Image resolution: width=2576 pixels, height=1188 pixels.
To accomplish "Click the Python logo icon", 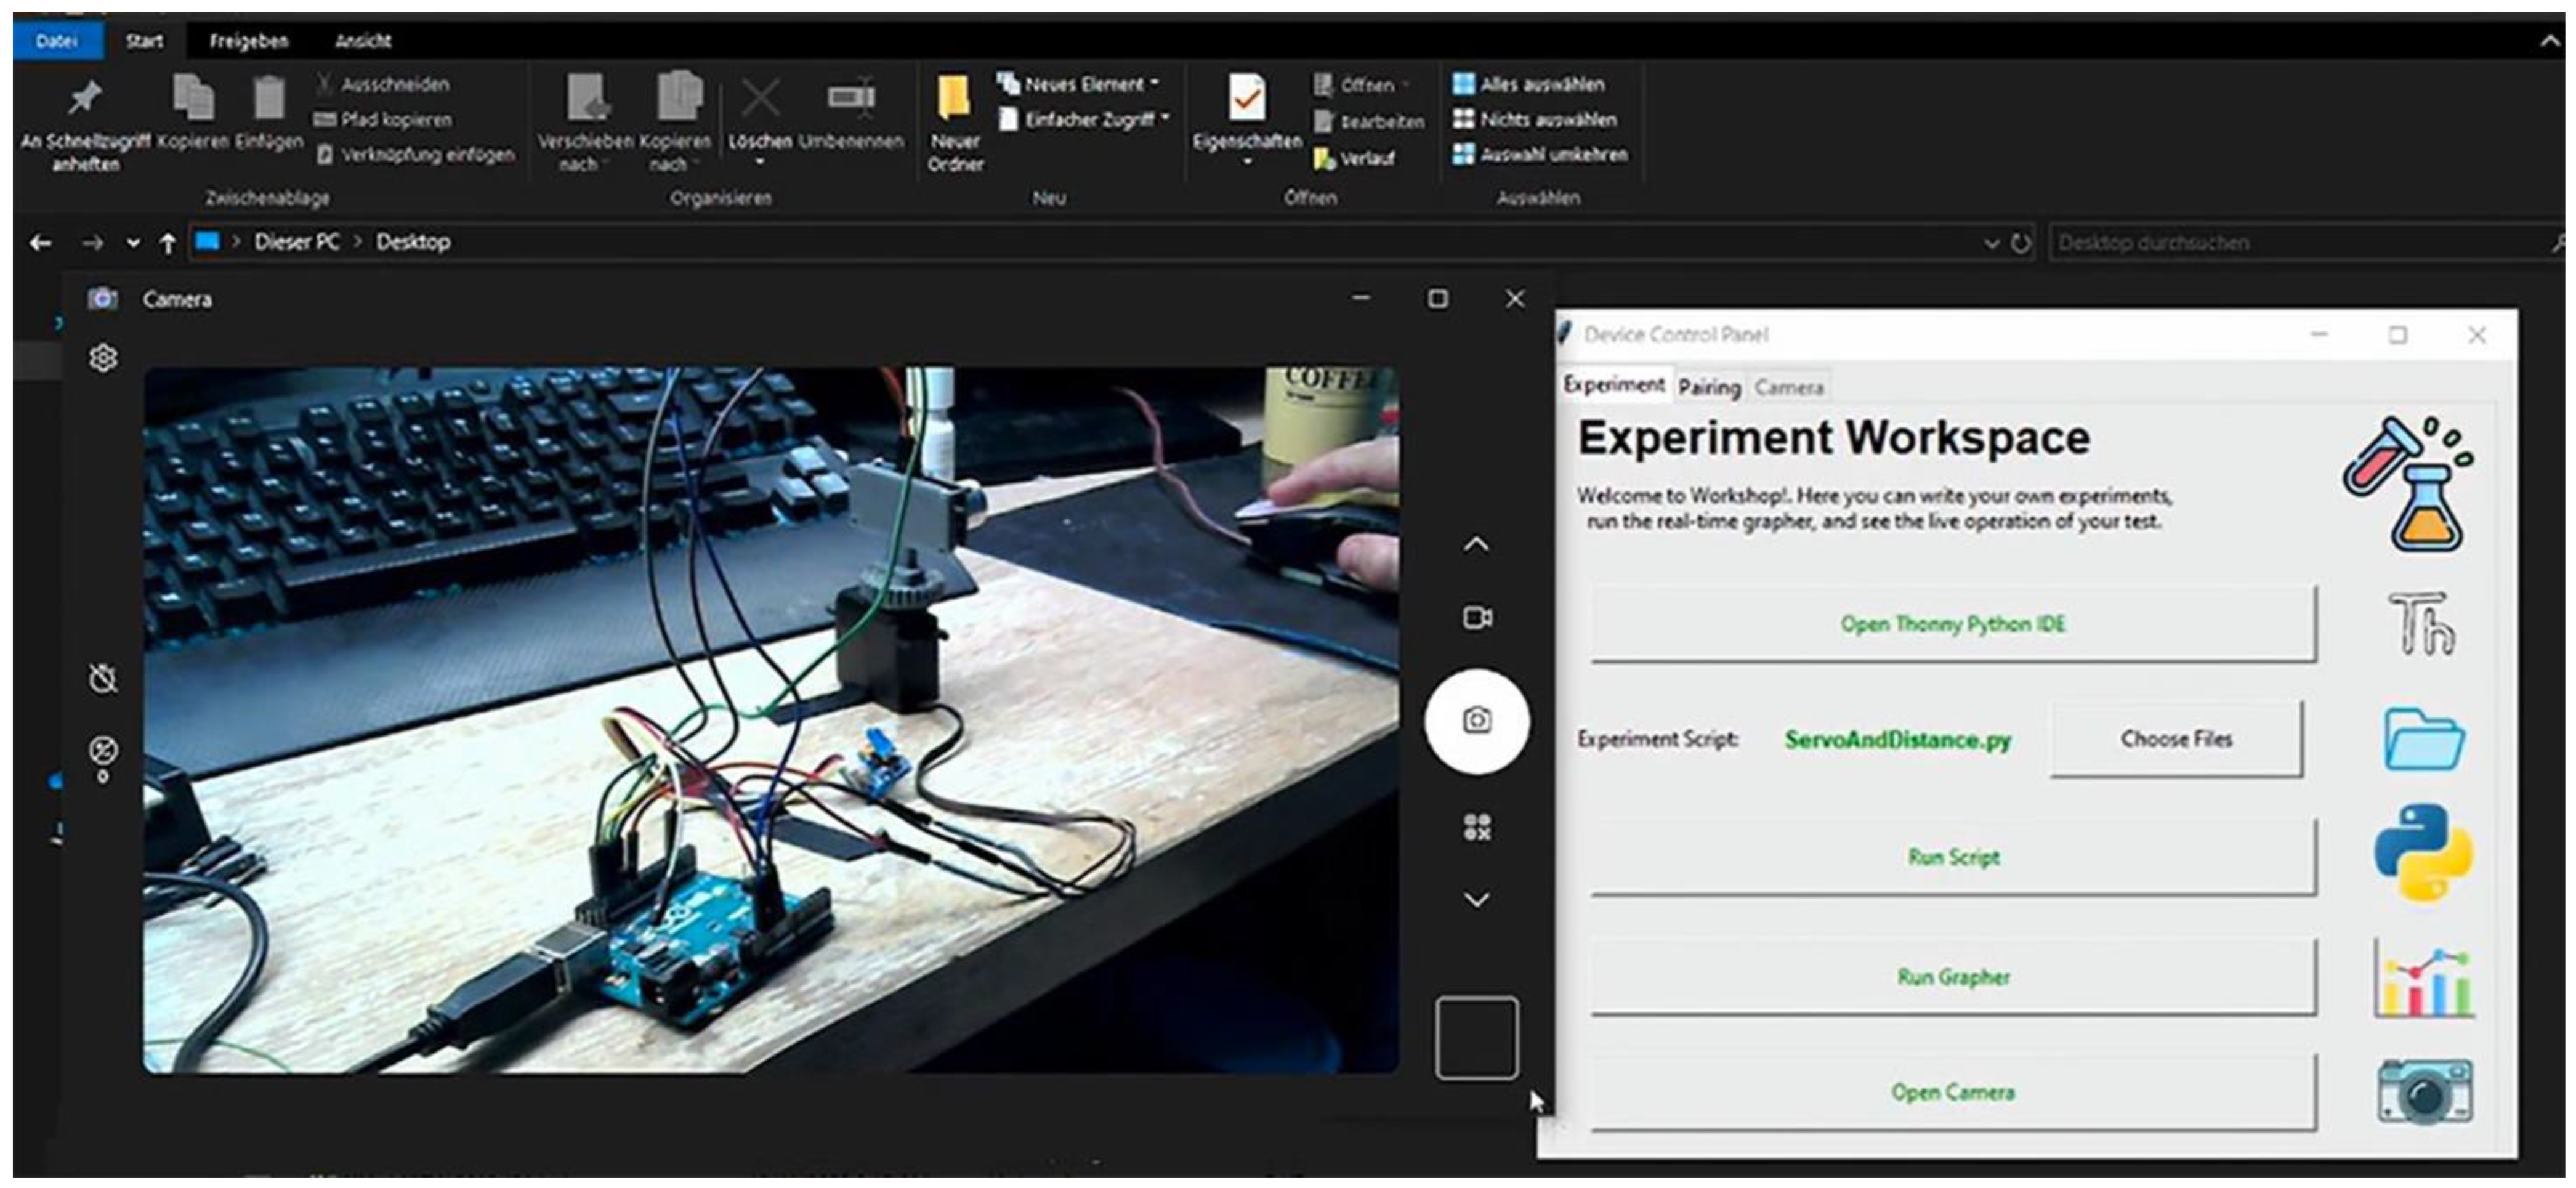I will pos(2423,853).
